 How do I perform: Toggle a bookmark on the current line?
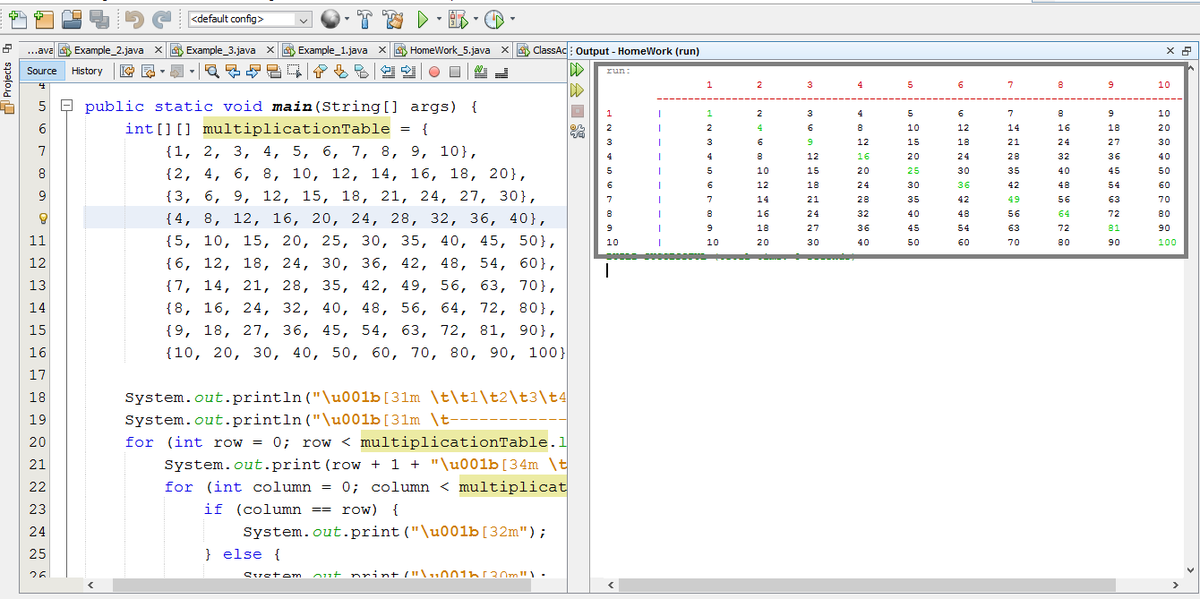click(x=357, y=72)
